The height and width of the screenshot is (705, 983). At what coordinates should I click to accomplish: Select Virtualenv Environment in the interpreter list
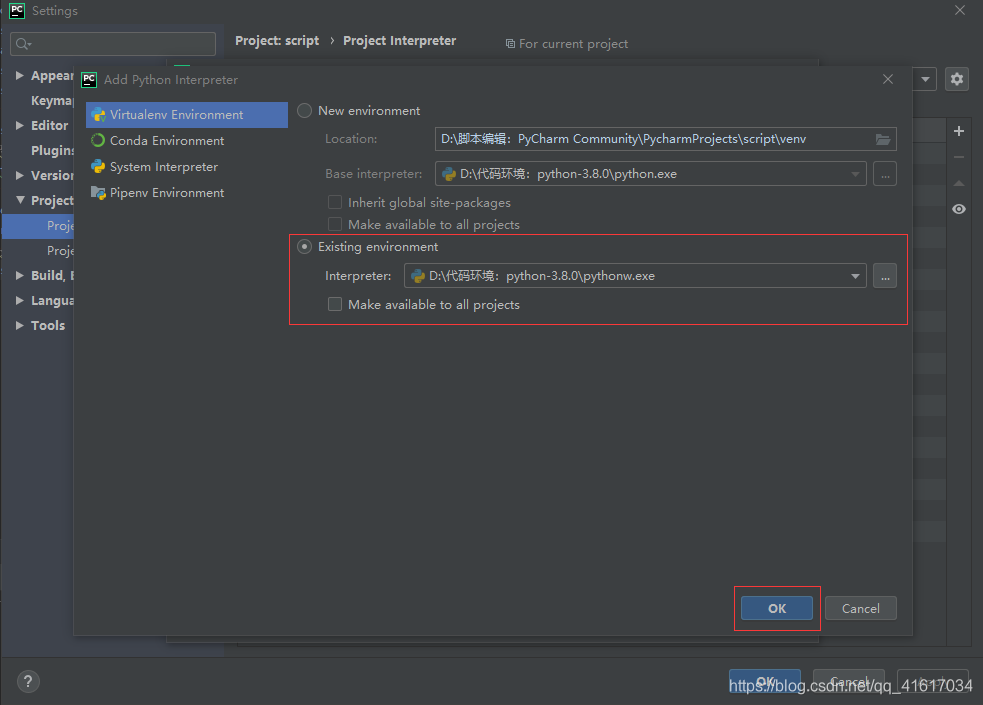coord(187,115)
